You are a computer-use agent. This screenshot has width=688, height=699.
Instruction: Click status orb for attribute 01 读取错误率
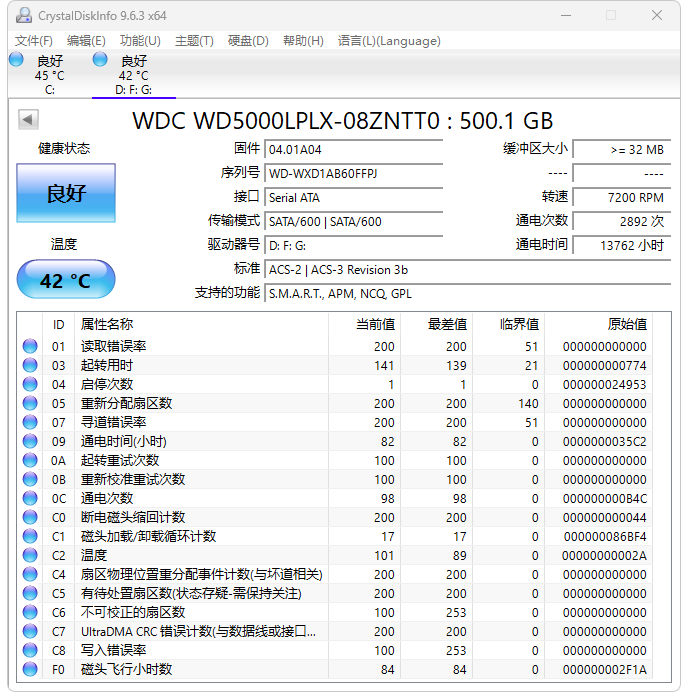click(30, 346)
